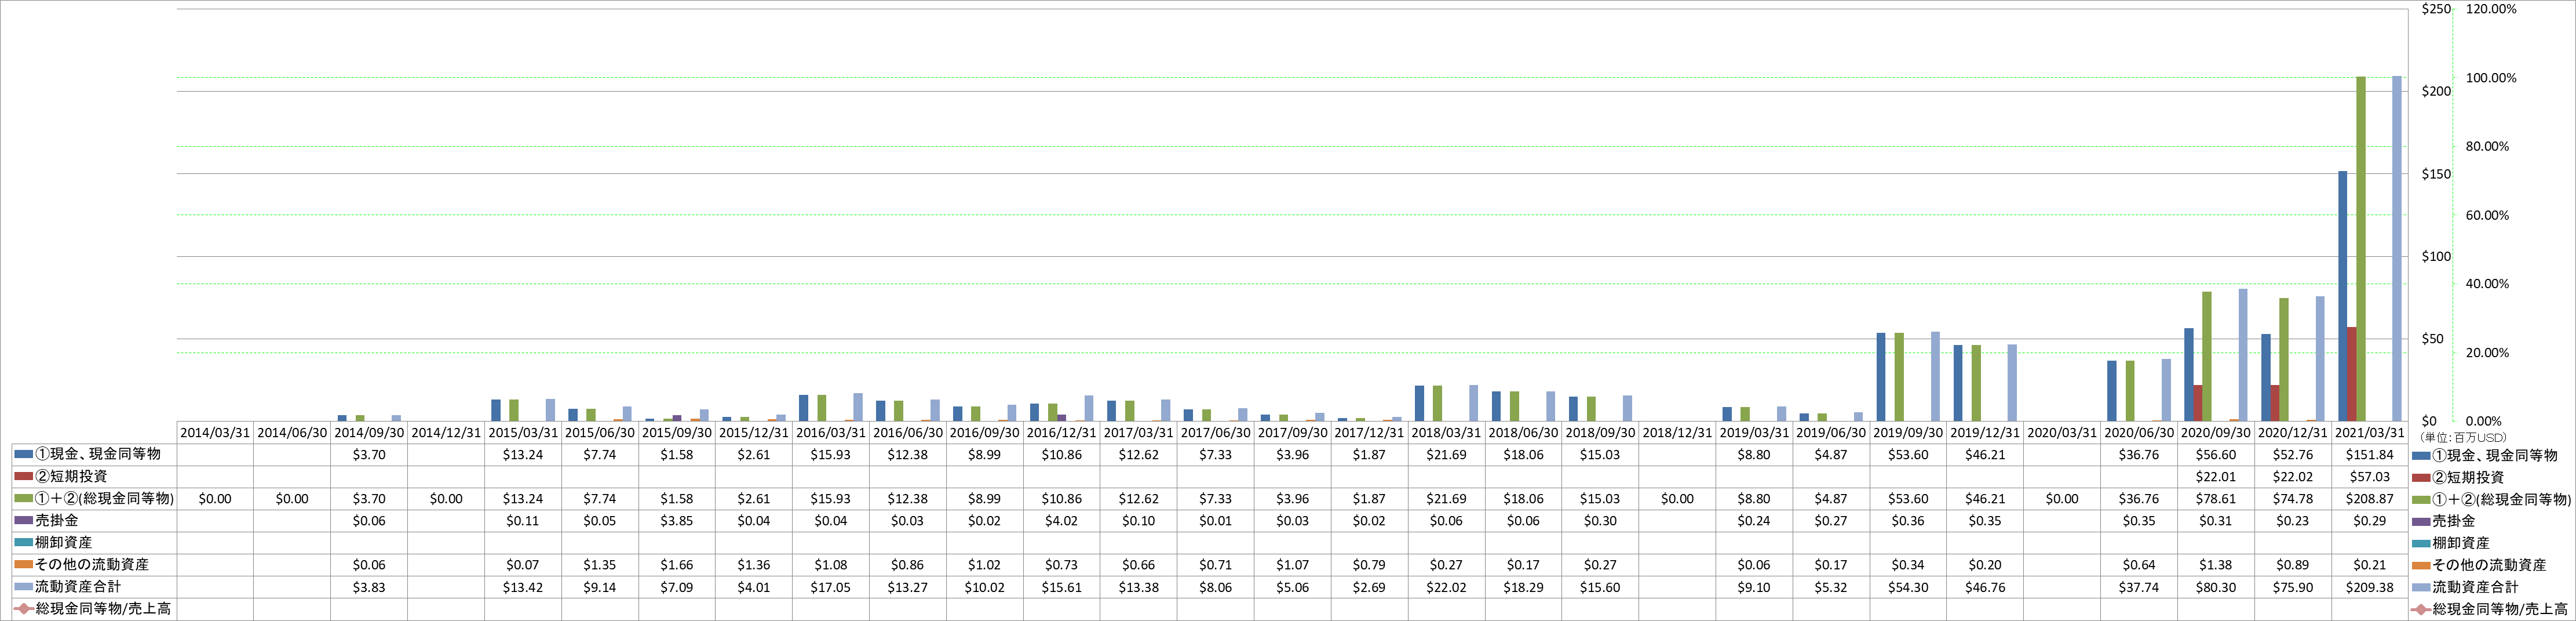Click green swatch beside left ①+②(総現金同等物) label

23,498
